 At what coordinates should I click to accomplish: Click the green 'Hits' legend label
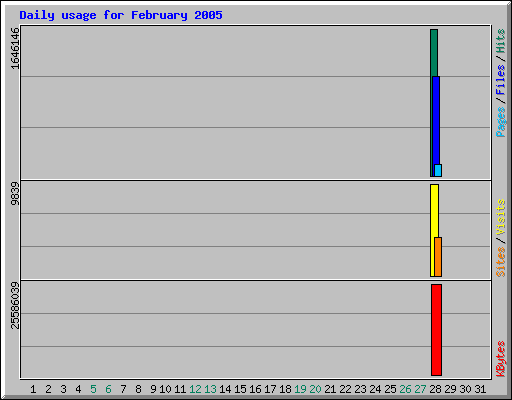pos(500,41)
